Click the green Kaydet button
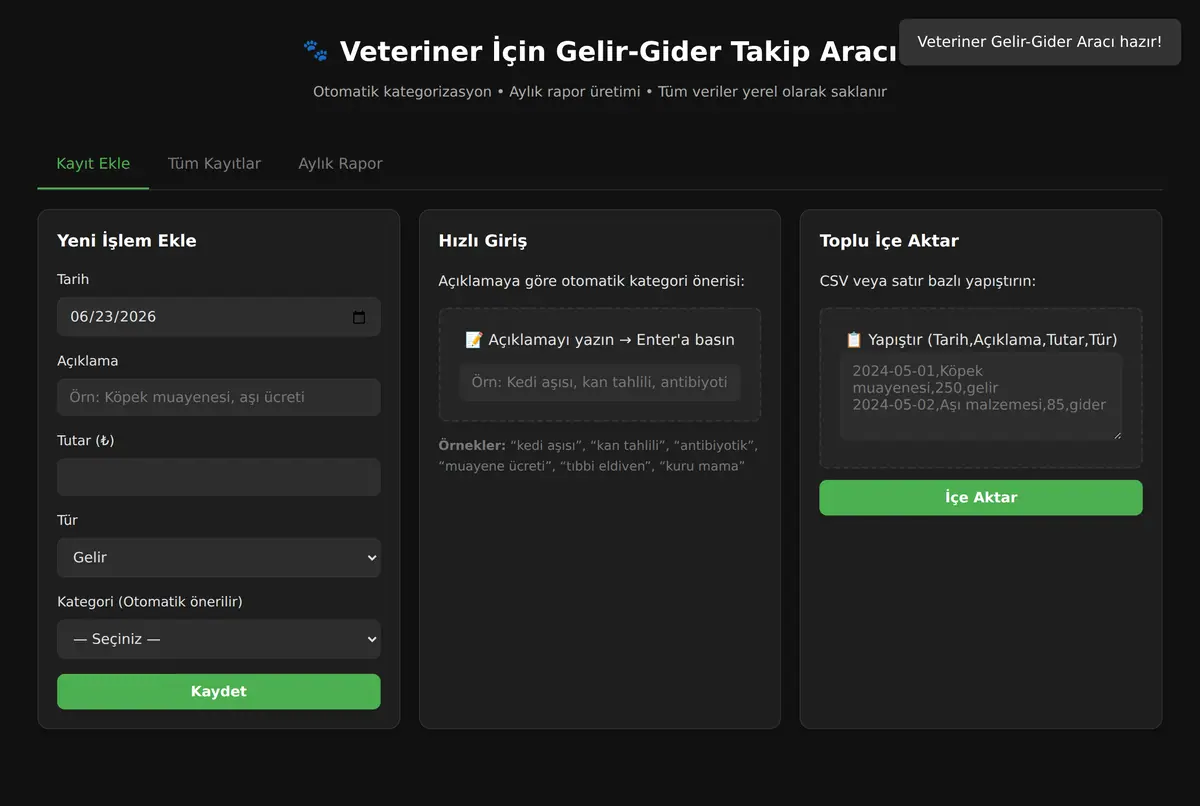The height and width of the screenshot is (806, 1200). click(x=219, y=691)
